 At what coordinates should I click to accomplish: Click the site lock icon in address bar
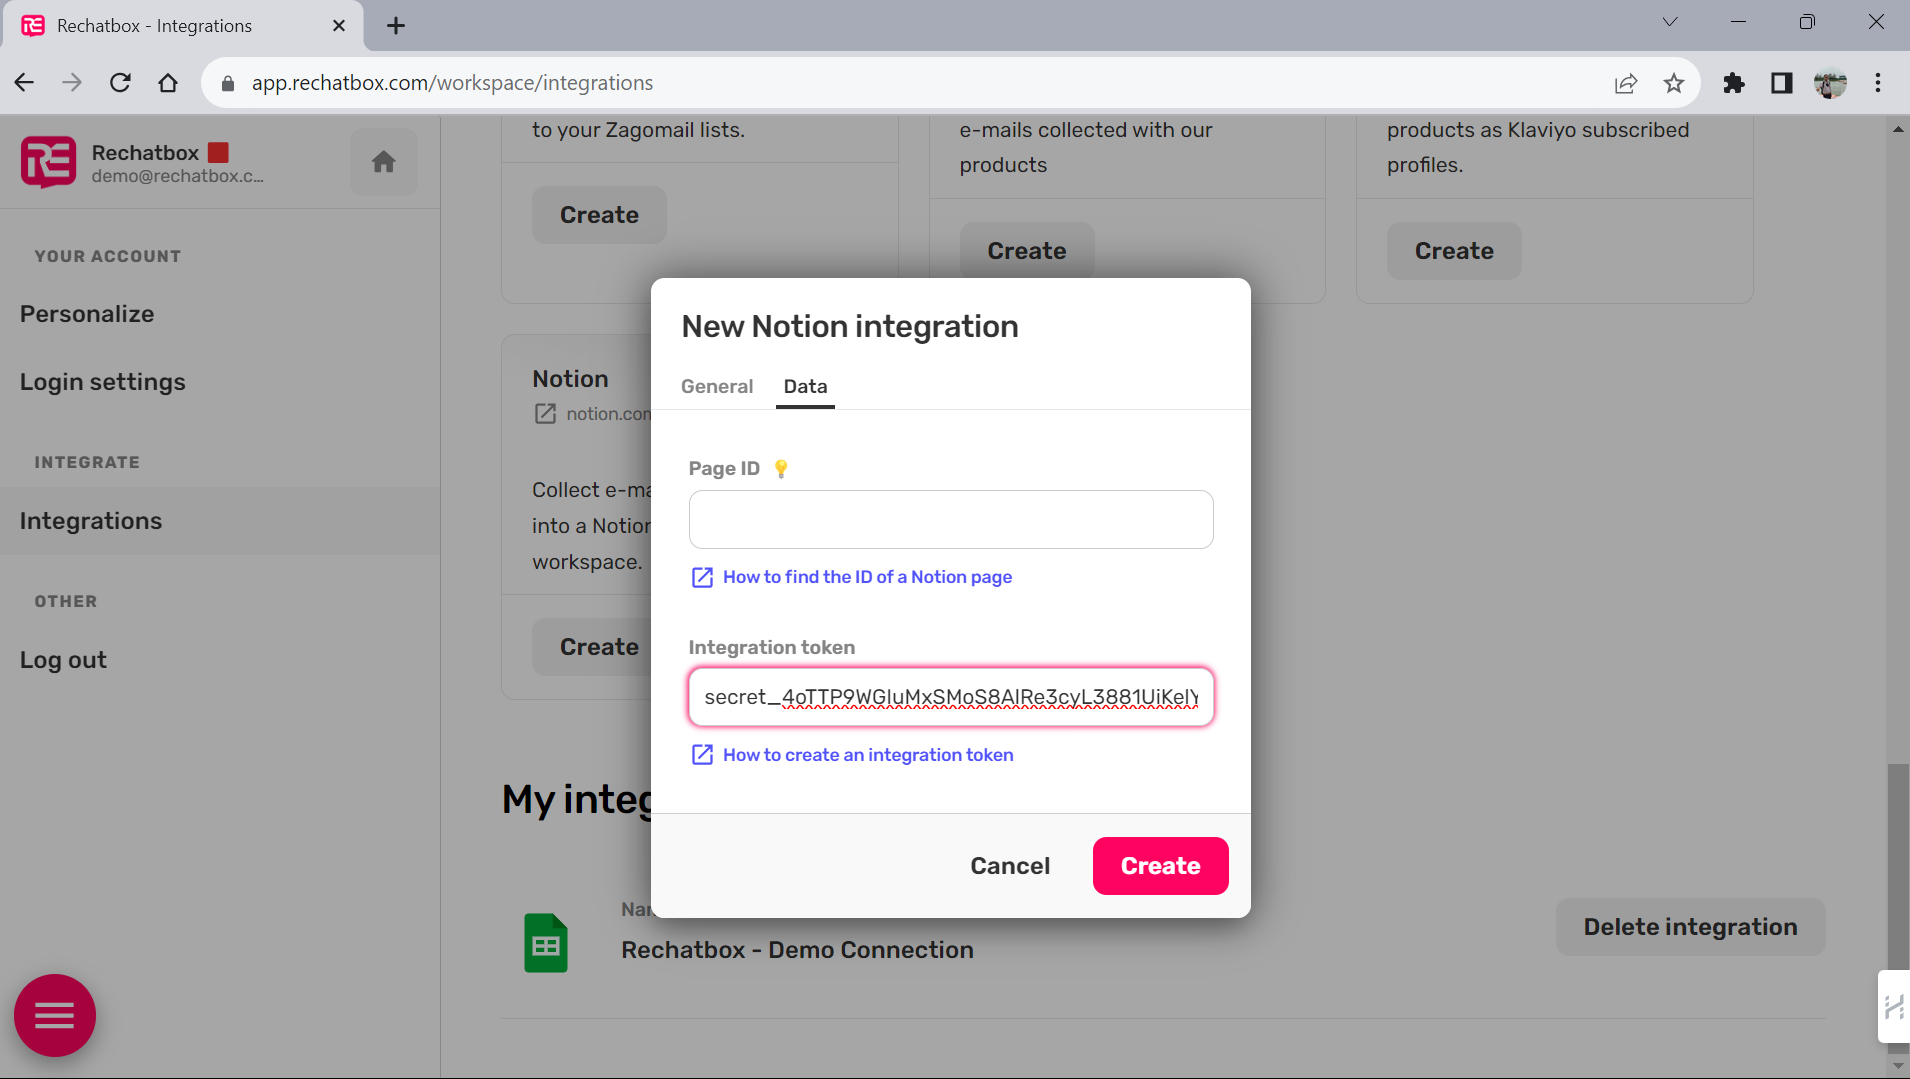coord(228,83)
